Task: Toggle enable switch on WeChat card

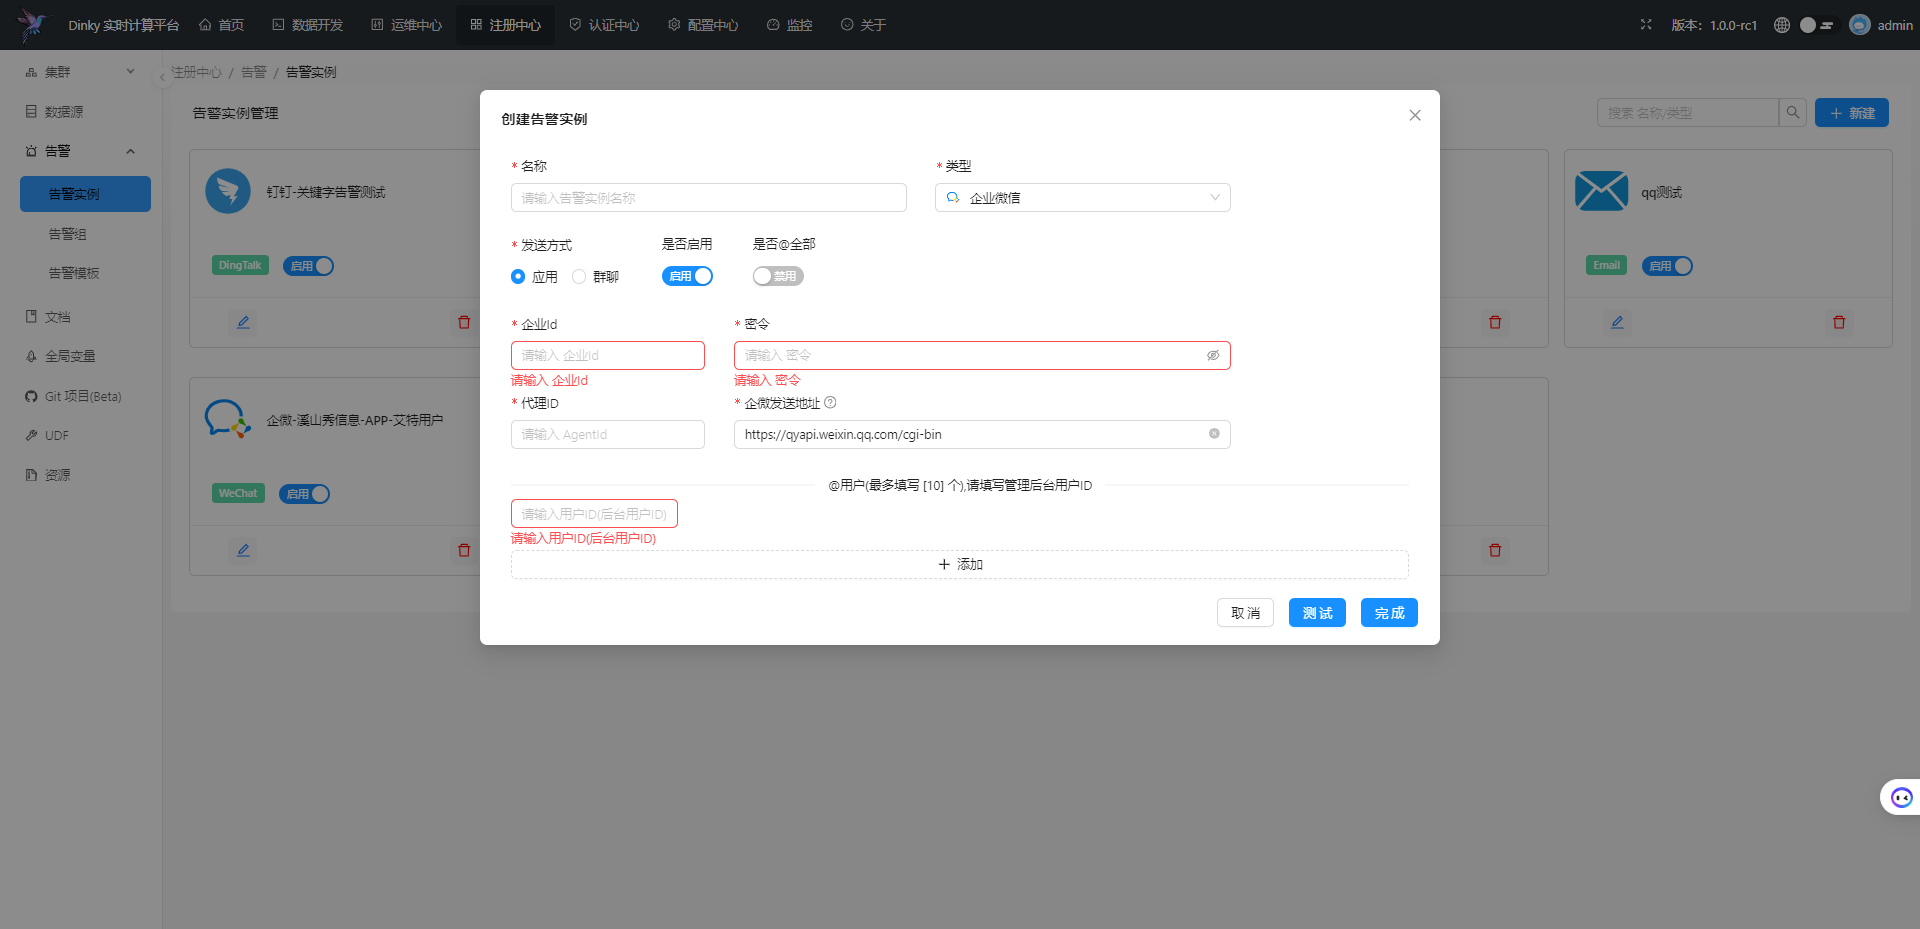Action: click(305, 494)
